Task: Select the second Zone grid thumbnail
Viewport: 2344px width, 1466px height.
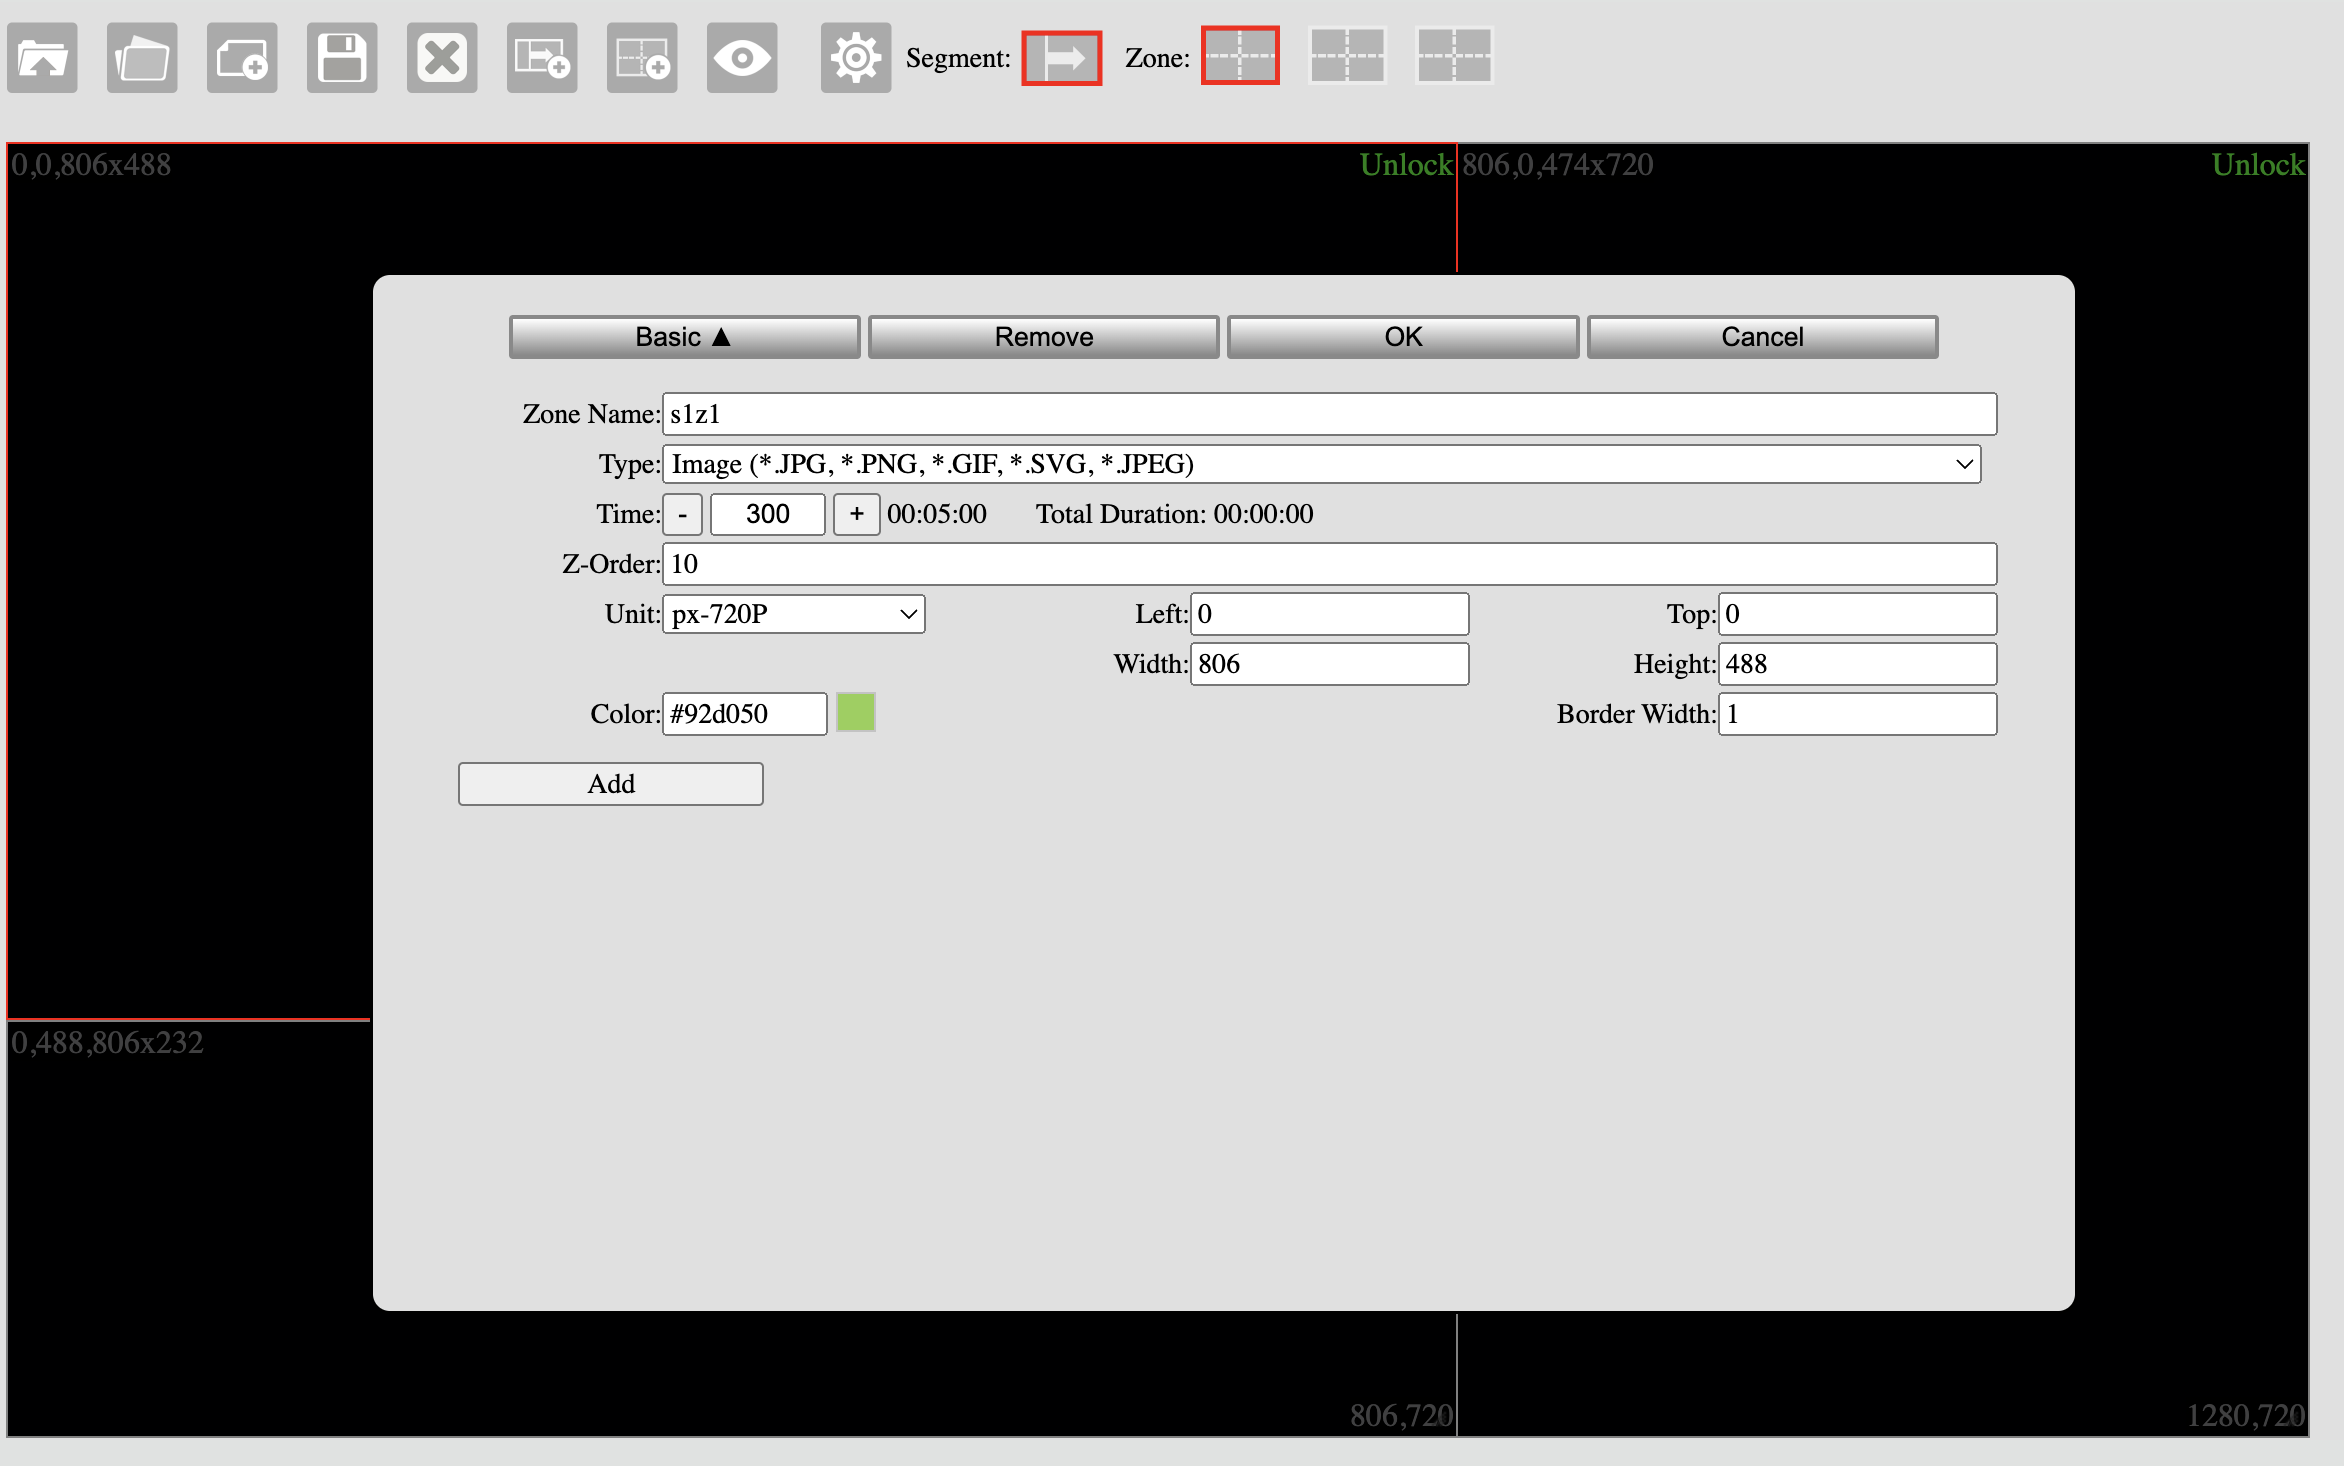Action: pyautogui.click(x=1347, y=56)
